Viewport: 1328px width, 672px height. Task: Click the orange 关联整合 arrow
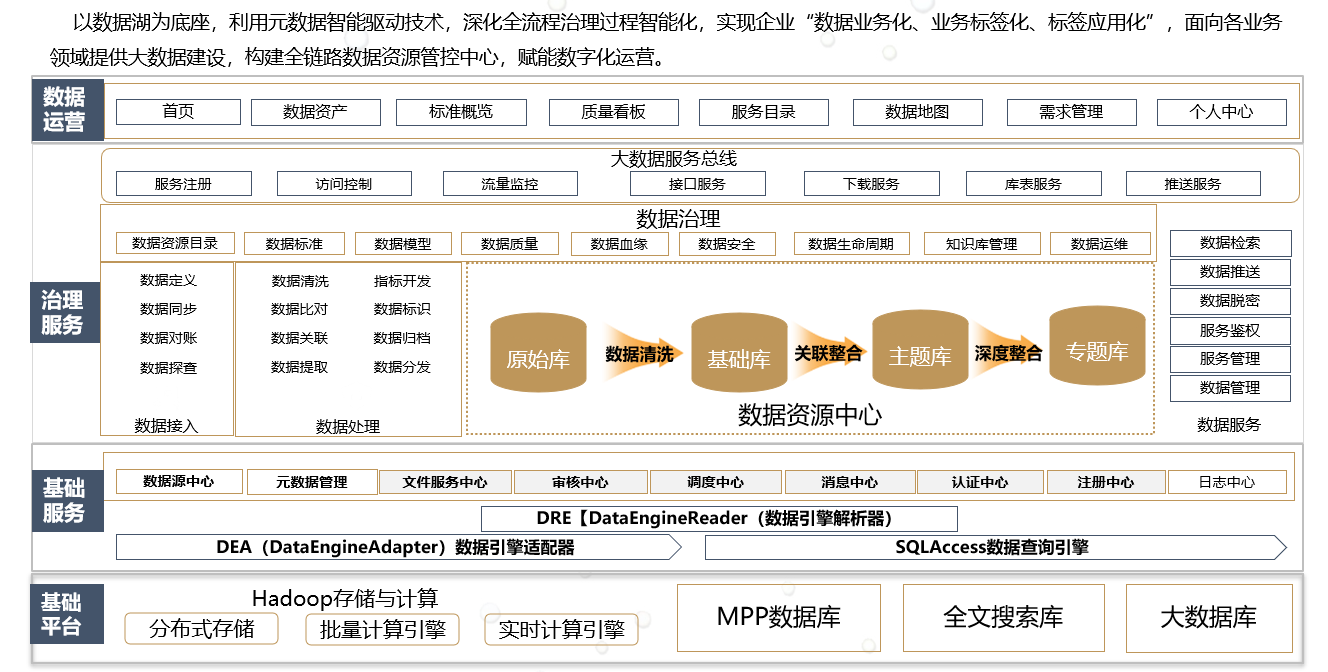[829, 353]
